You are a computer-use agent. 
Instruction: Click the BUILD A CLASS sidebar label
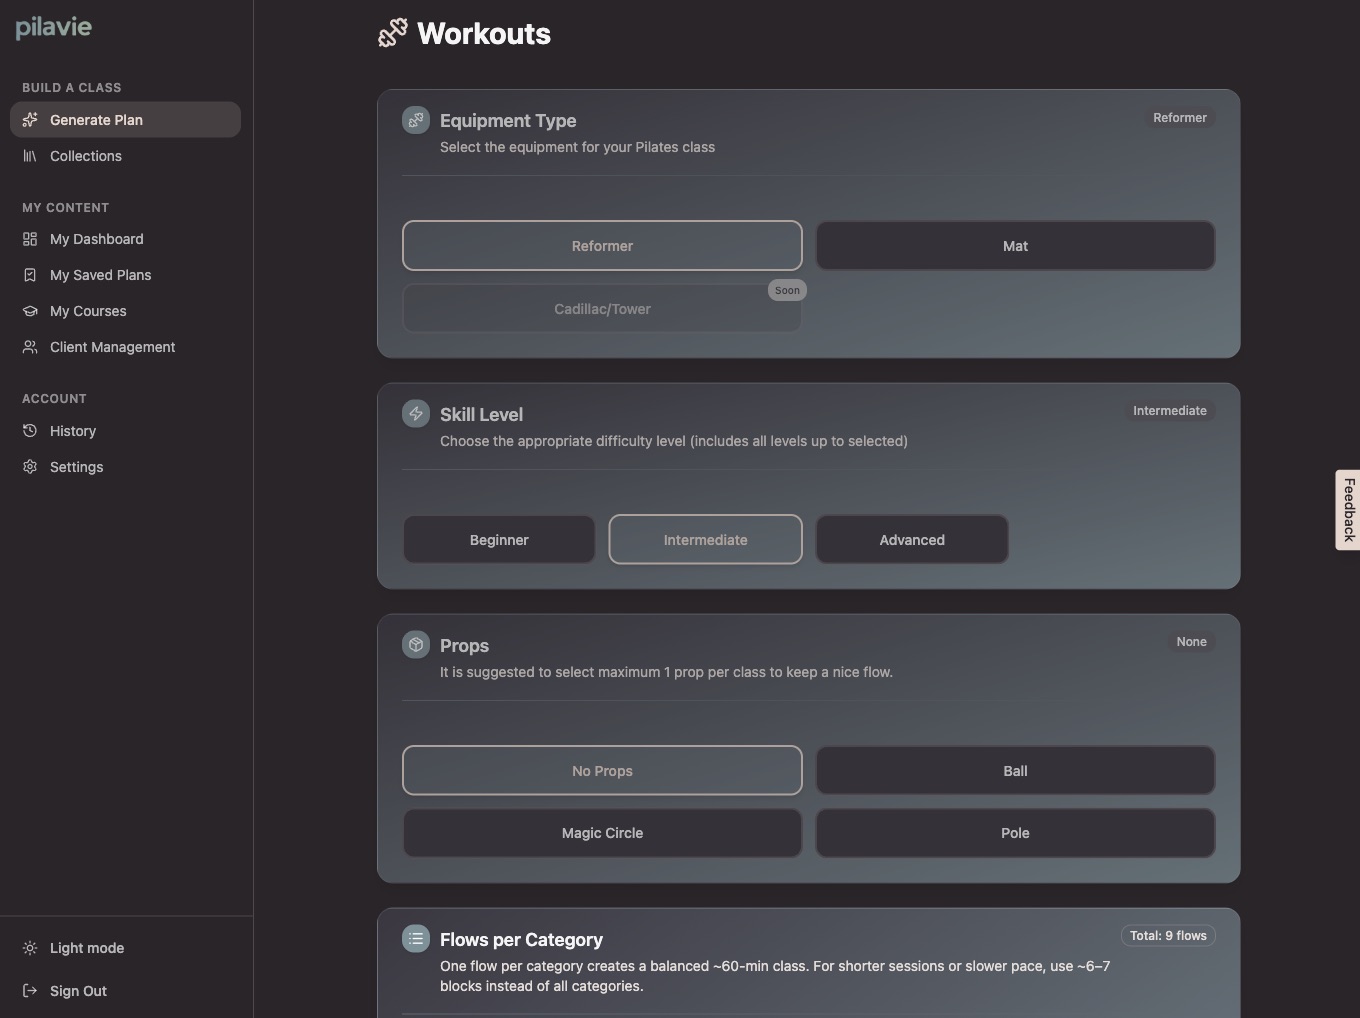72,88
